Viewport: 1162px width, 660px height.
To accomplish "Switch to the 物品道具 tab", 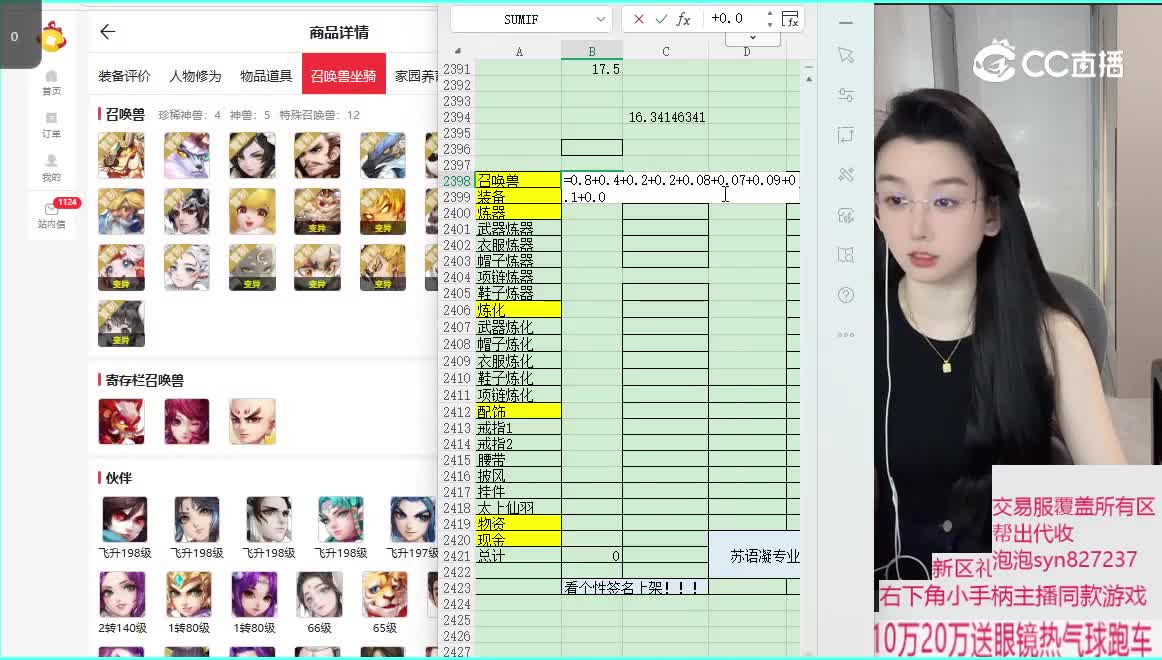I will (266, 76).
